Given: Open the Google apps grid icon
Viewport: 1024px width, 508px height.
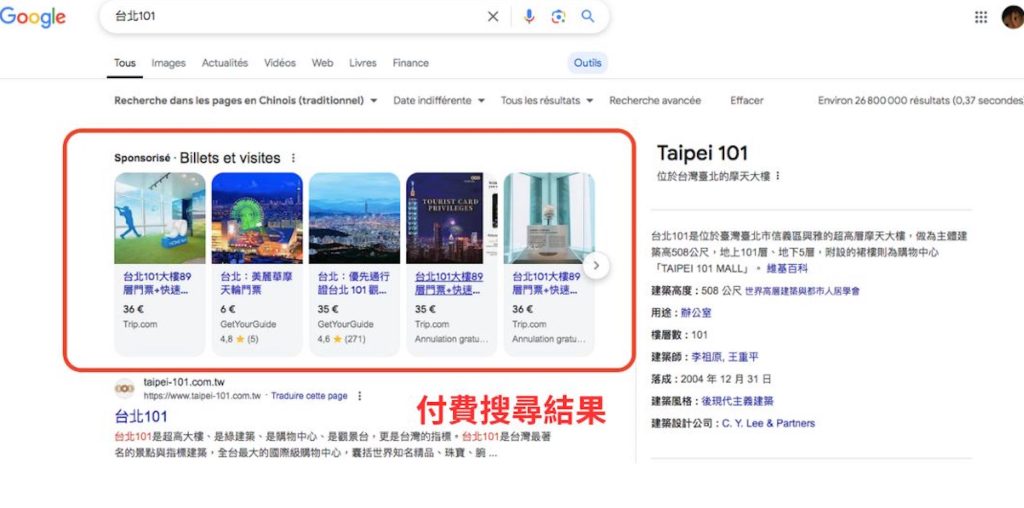Looking at the screenshot, I should pos(981,17).
